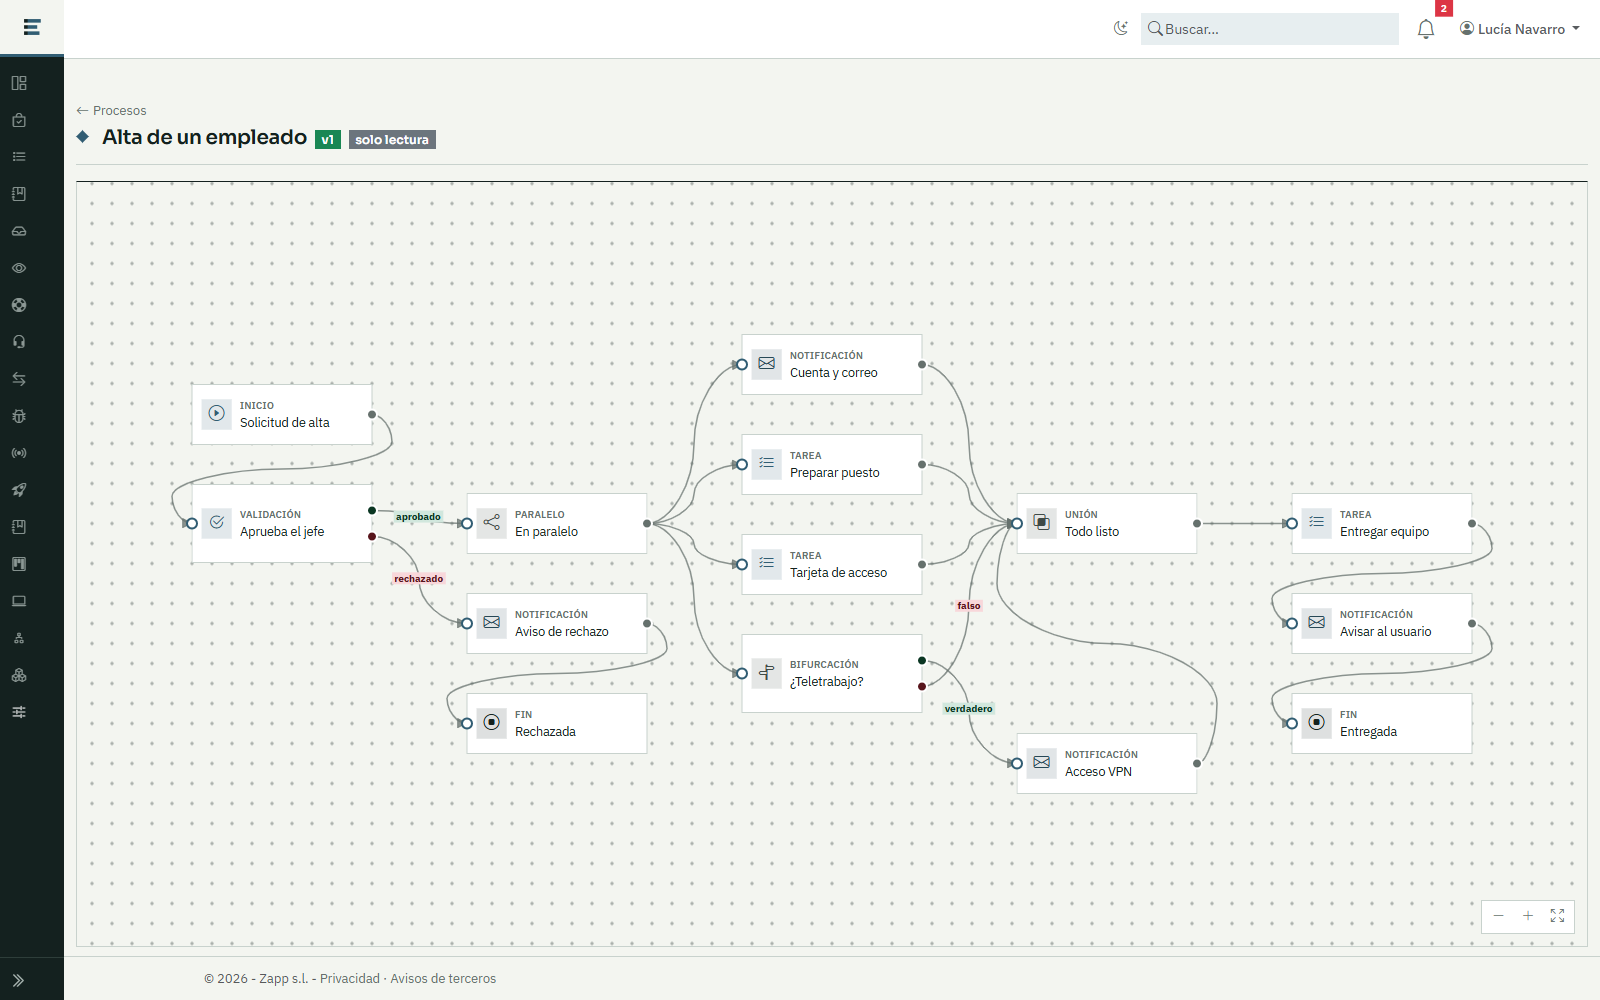The width and height of the screenshot is (1600, 1000).
Task: Click the Acceso VPN envelope icon
Action: click(1042, 763)
